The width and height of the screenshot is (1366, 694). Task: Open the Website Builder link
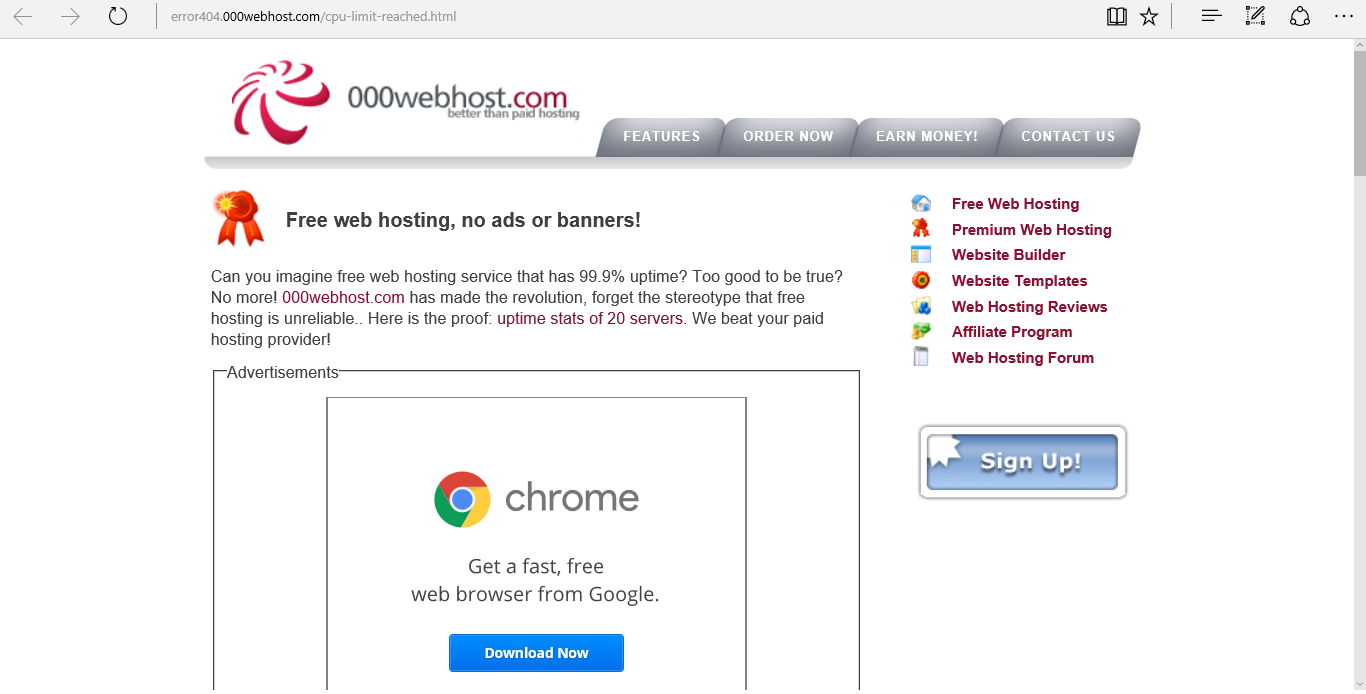pos(1008,255)
